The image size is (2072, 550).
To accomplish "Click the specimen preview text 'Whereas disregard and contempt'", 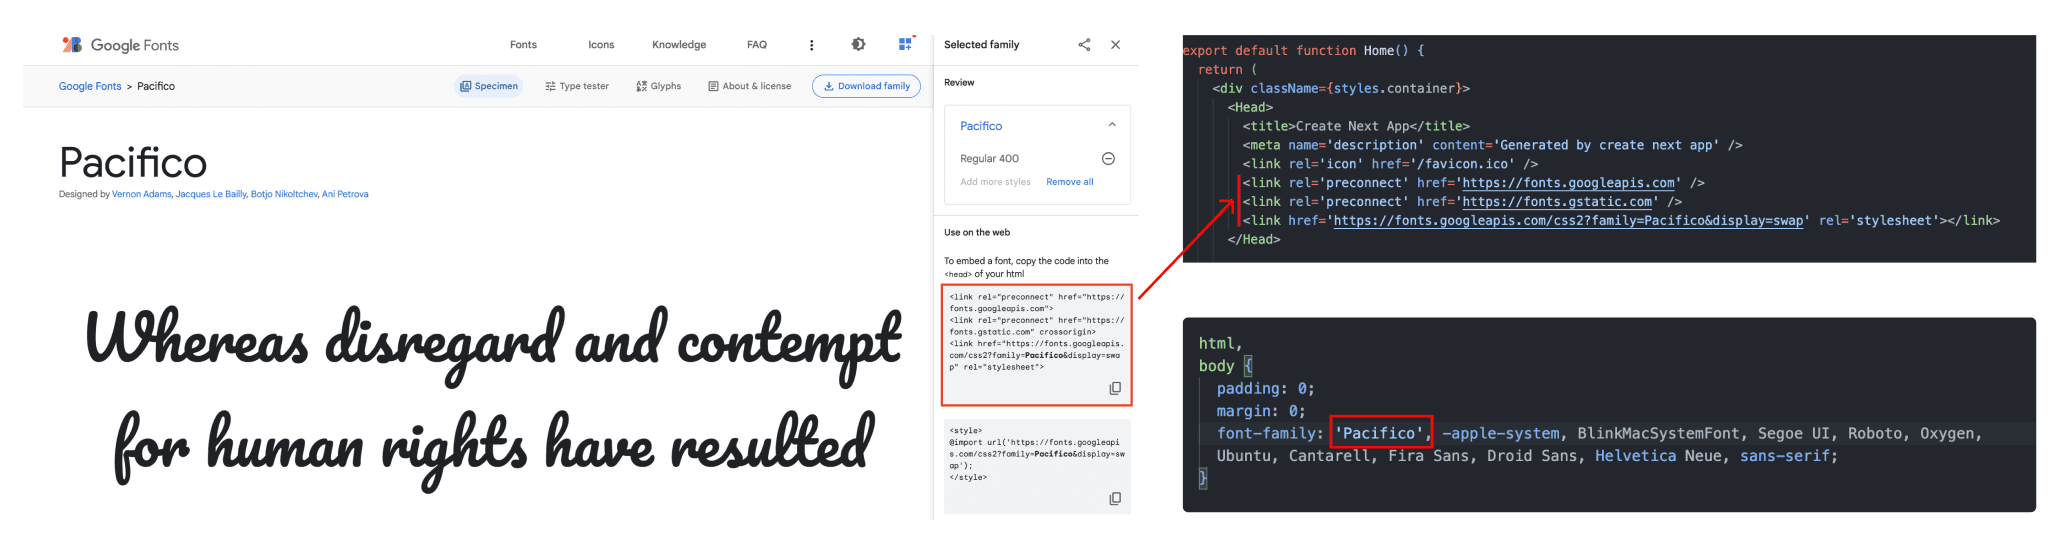I will point(494,341).
